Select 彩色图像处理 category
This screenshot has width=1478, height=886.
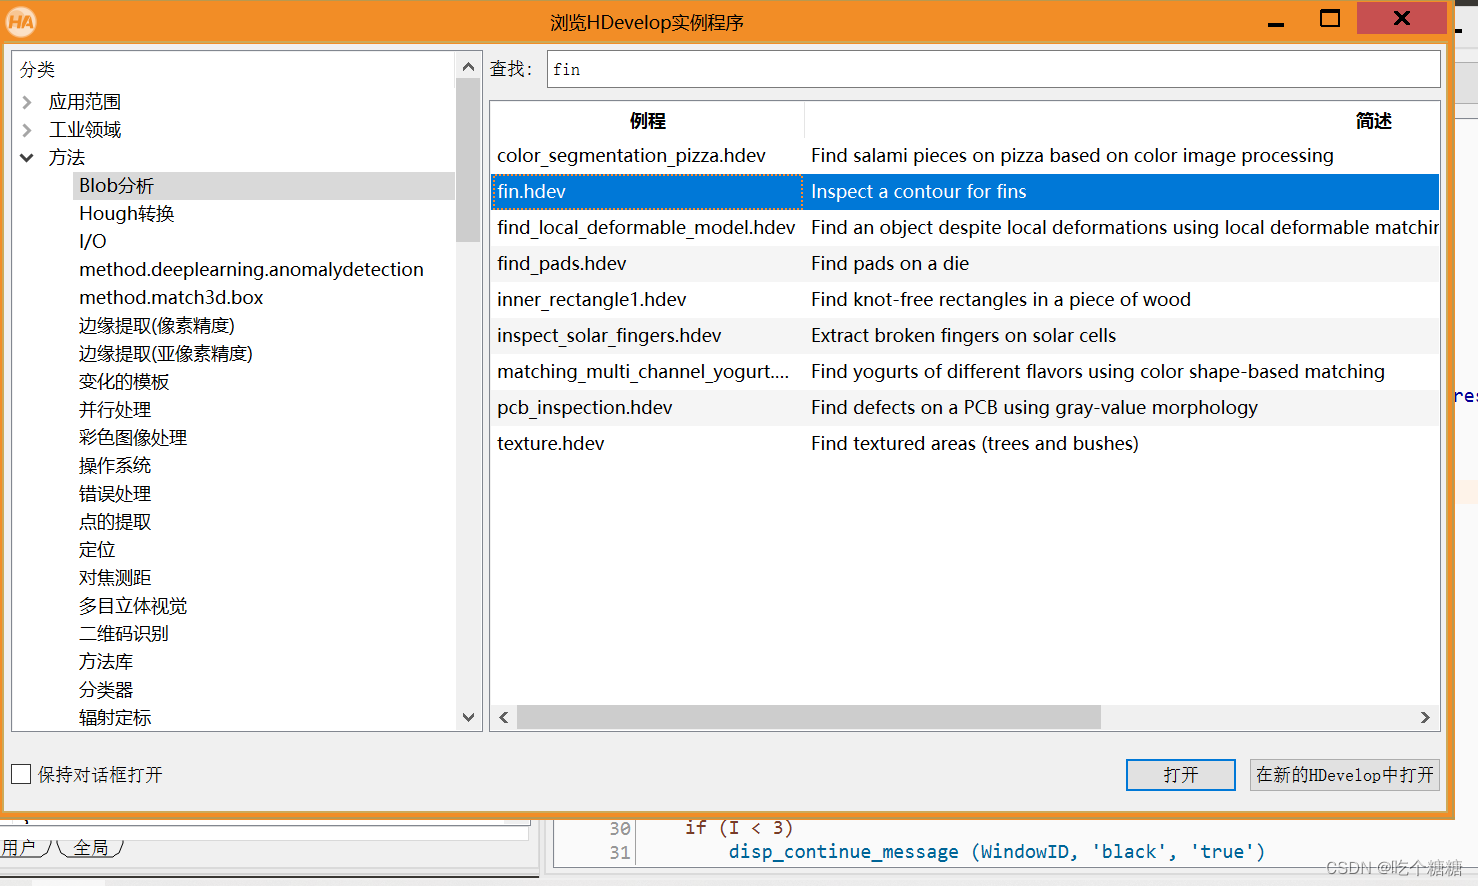pyautogui.click(x=133, y=438)
